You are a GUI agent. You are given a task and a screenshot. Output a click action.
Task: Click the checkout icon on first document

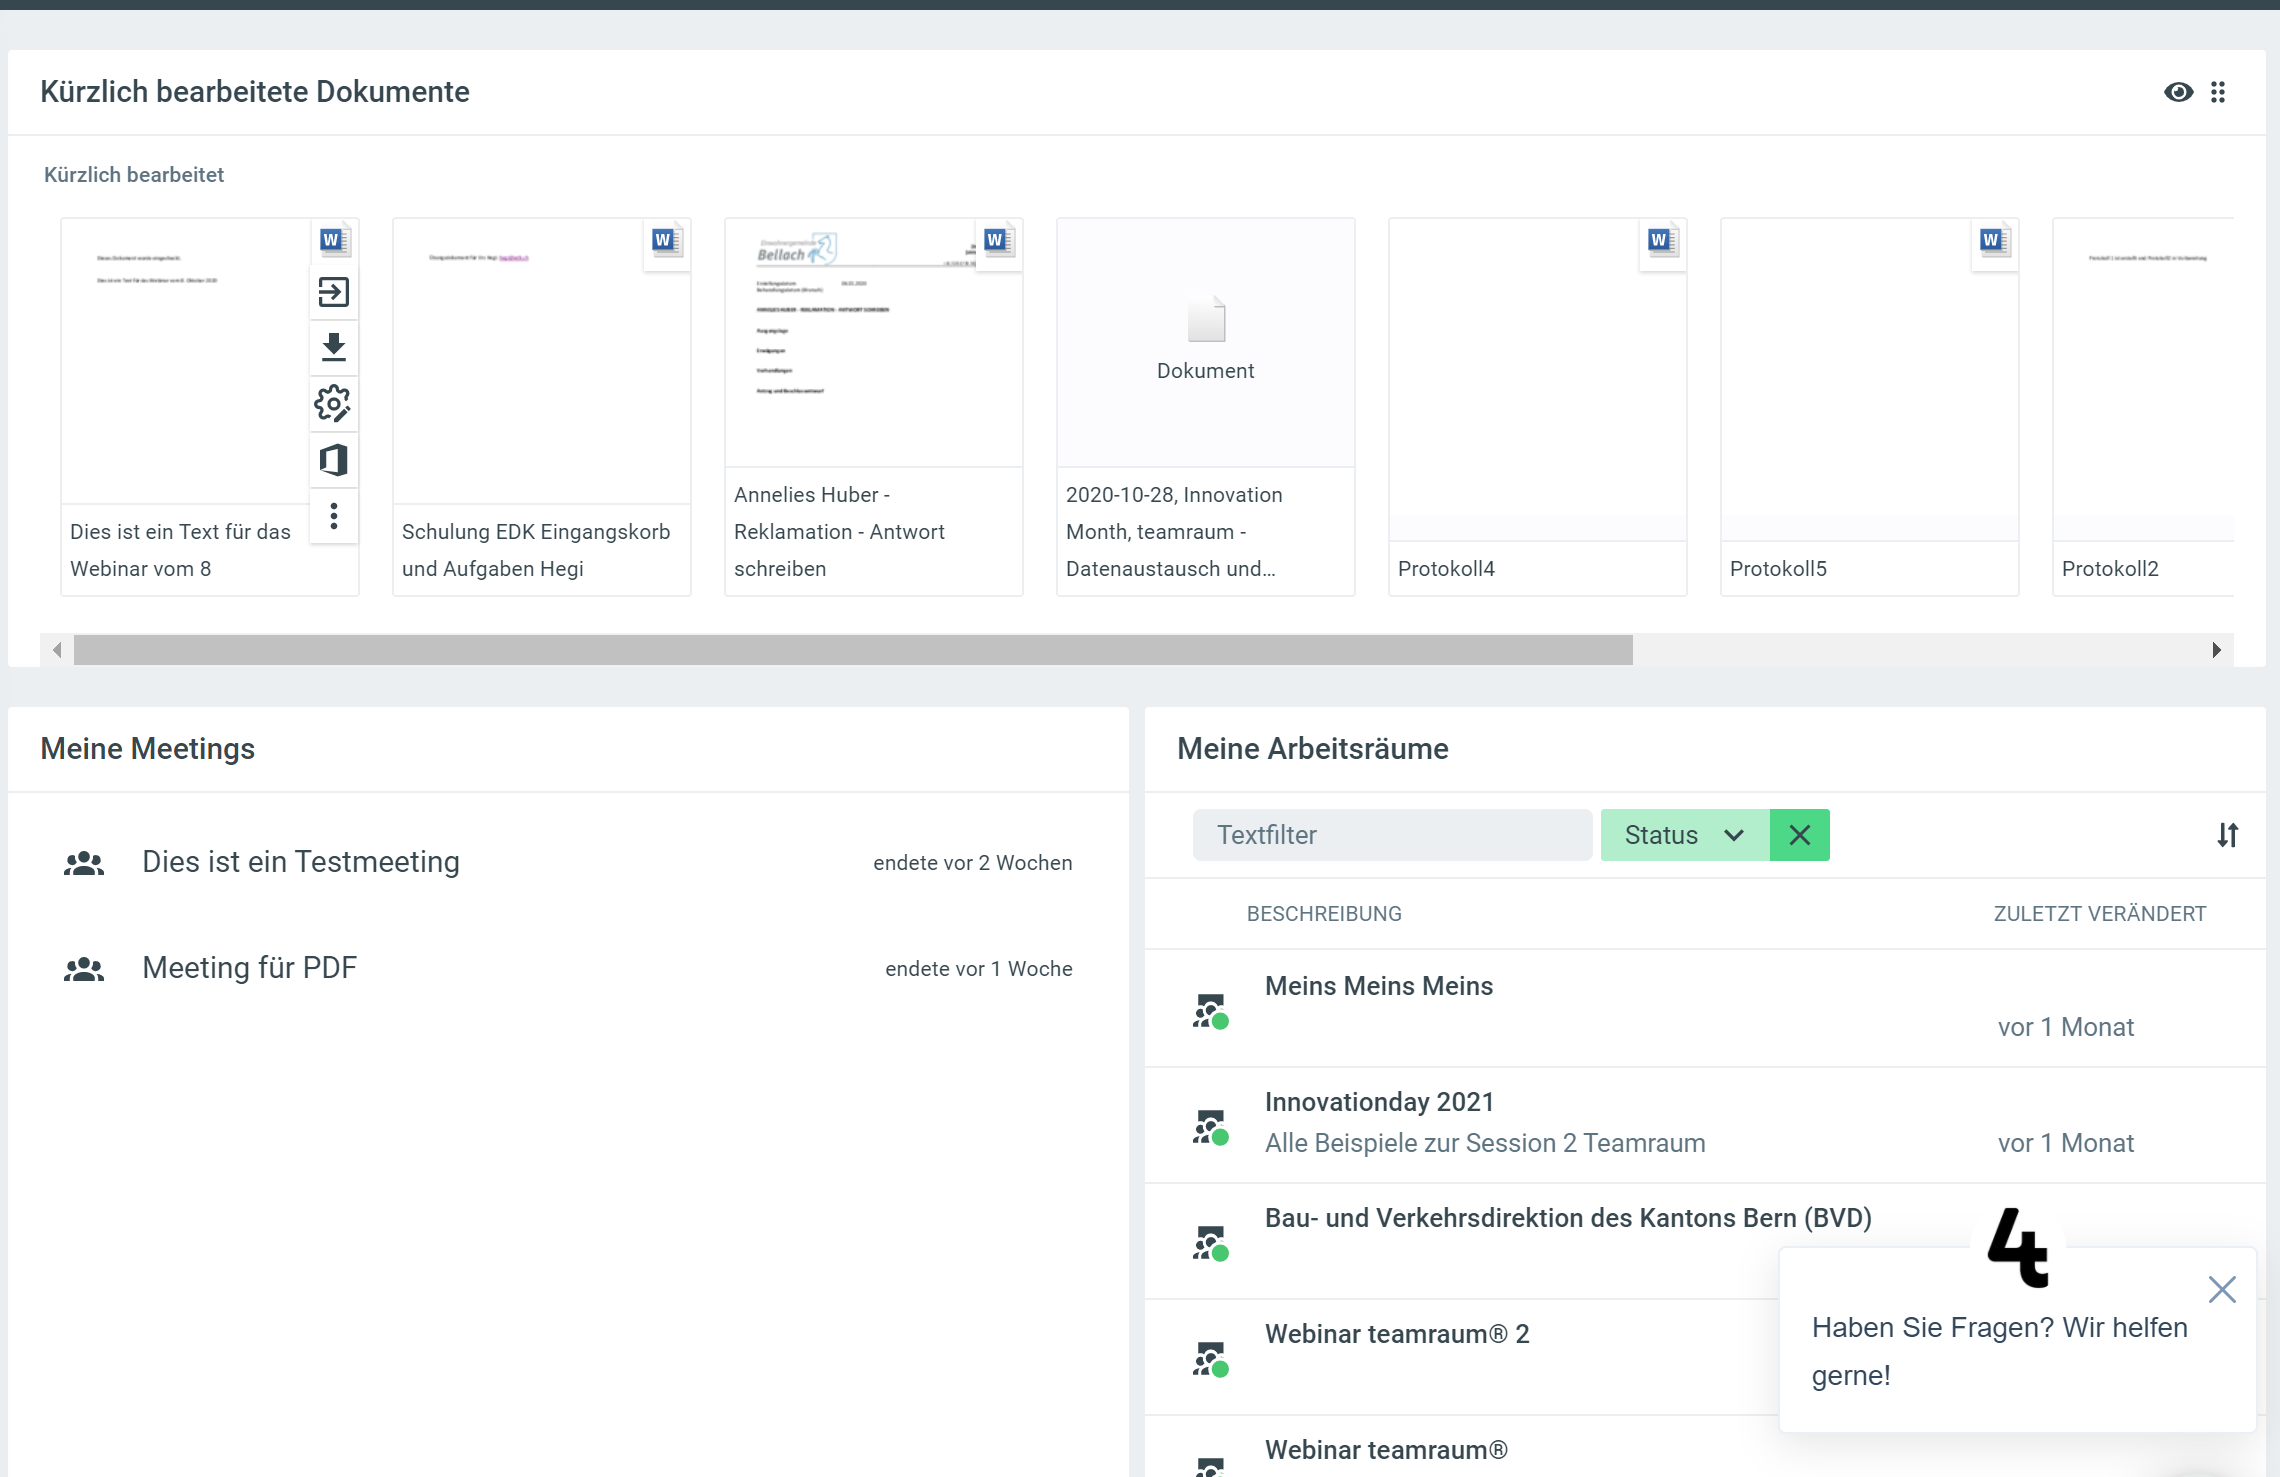(333, 292)
